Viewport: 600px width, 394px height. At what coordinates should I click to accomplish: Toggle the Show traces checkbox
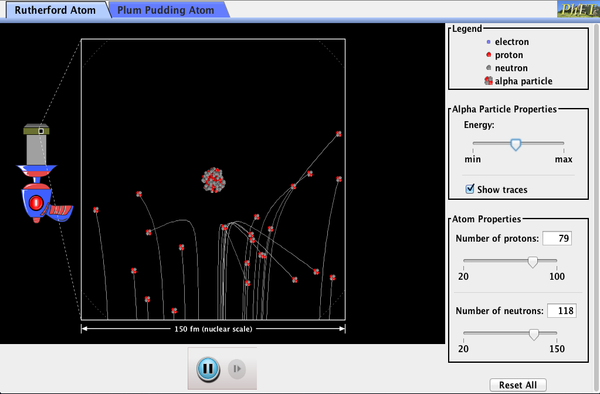pyautogui.click(x=470, y=189)
